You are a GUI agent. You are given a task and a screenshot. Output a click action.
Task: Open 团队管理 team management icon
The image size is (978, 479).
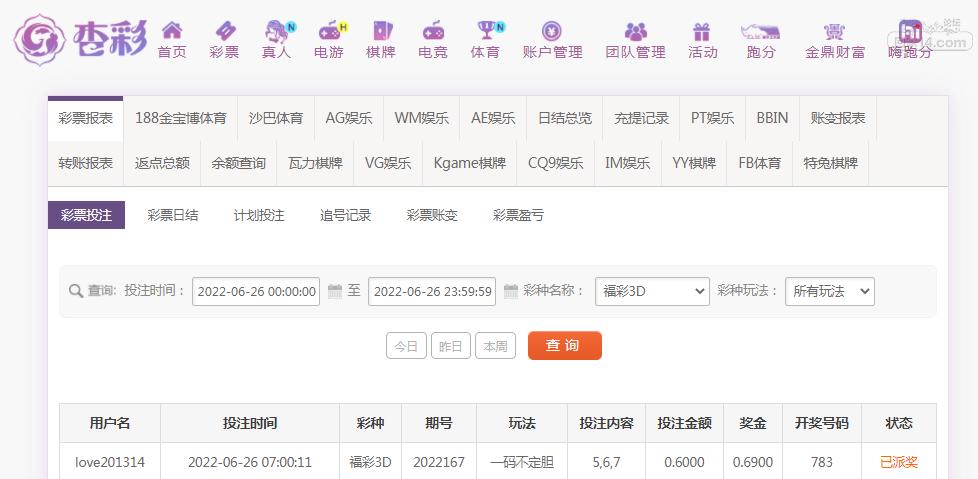[635, 32]
